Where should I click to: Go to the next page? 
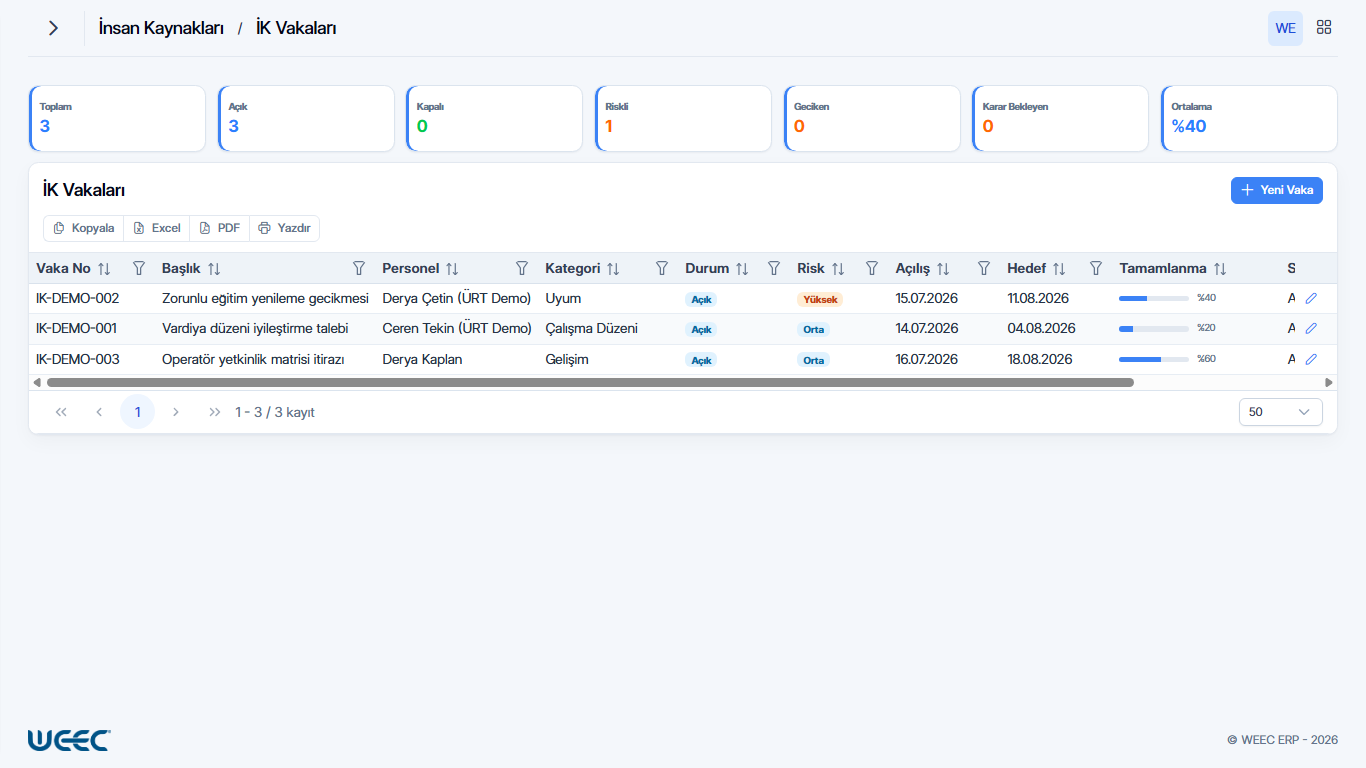click(176, 412)
